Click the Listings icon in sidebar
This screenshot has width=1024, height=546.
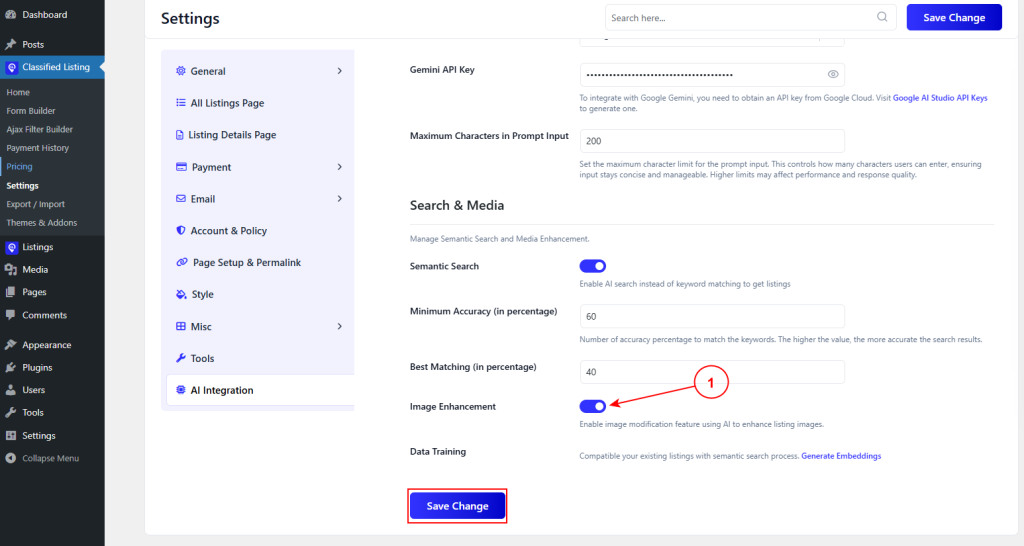[11, 248]
